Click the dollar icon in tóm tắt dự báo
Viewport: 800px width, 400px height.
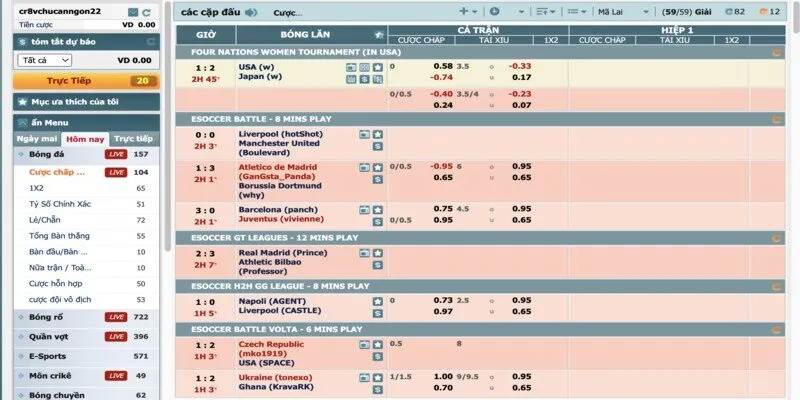pyautogui.click(x=22, y=42)
